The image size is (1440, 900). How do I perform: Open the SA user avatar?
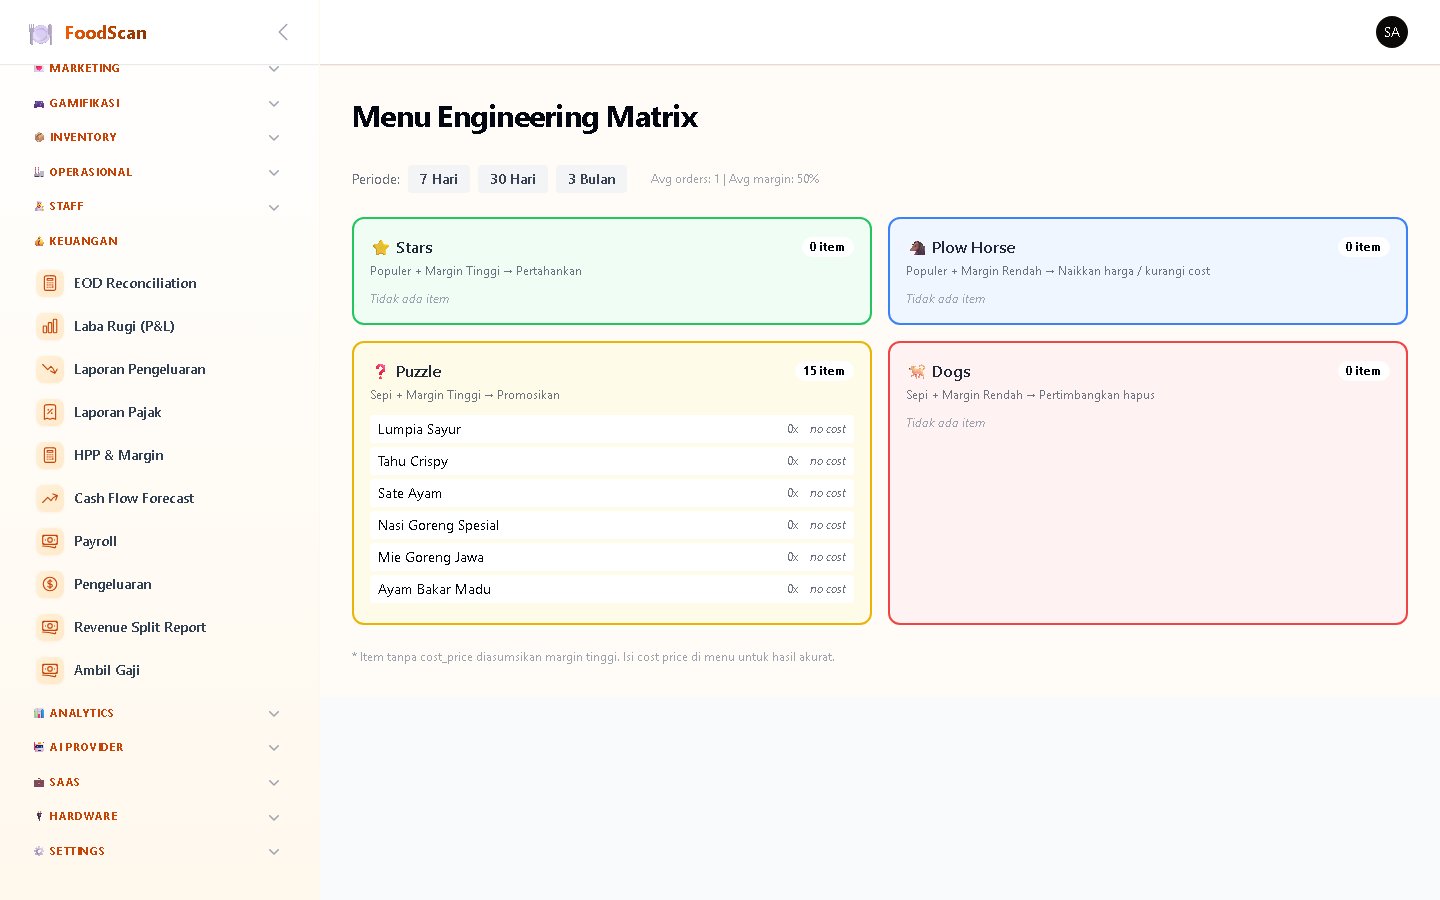tap(1392, 32)
